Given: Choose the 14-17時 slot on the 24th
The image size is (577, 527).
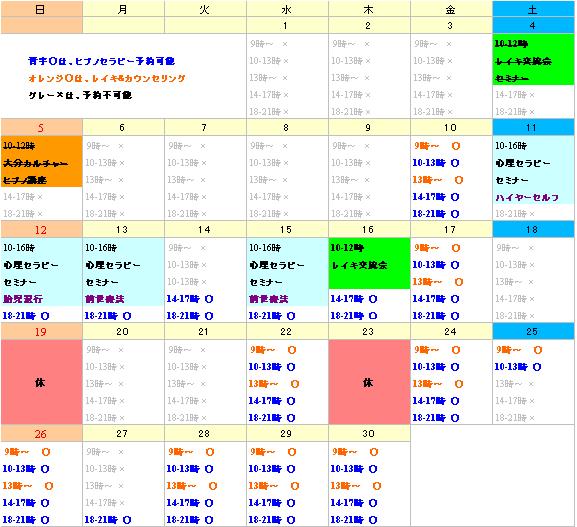Looking at the screenshot, I should tap(436, 401).
